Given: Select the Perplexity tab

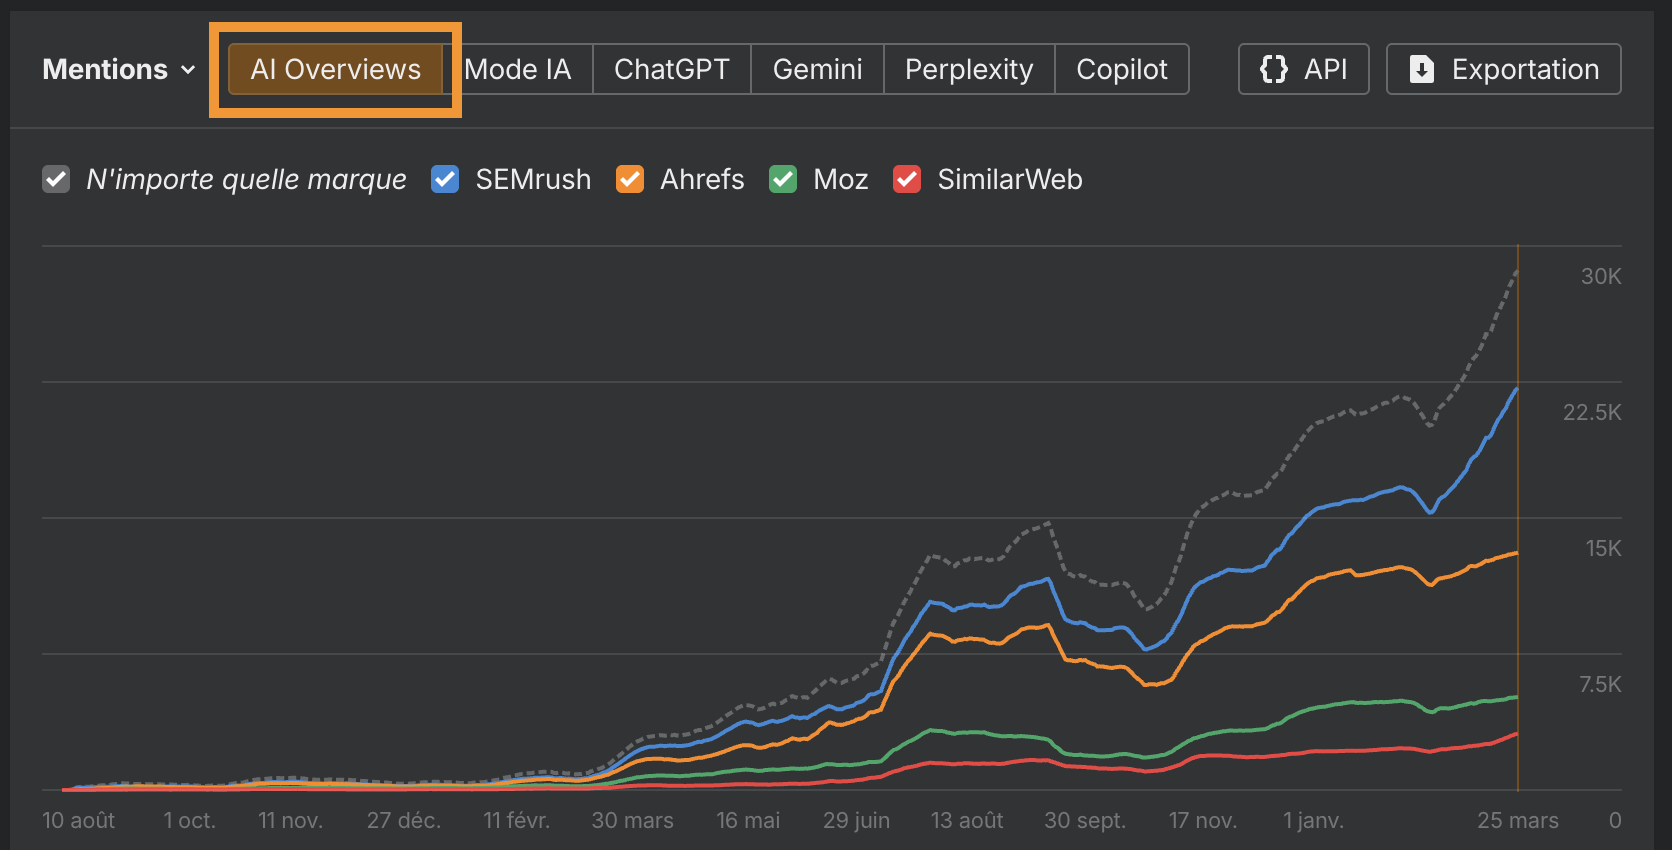Looking at the screenshot, I should click(x=968, y=69).
